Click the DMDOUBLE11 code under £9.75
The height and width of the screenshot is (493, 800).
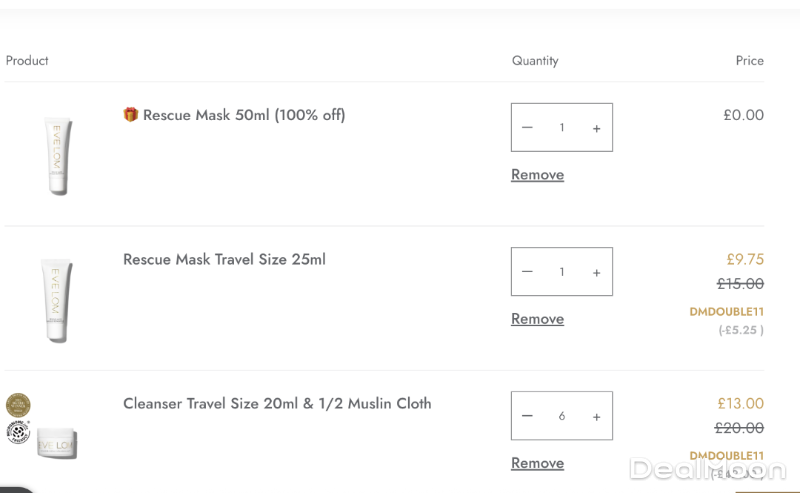pos(726,312)
